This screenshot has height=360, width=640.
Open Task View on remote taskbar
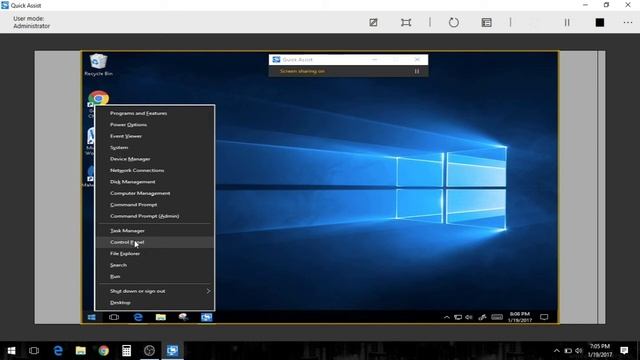[114, 317]
